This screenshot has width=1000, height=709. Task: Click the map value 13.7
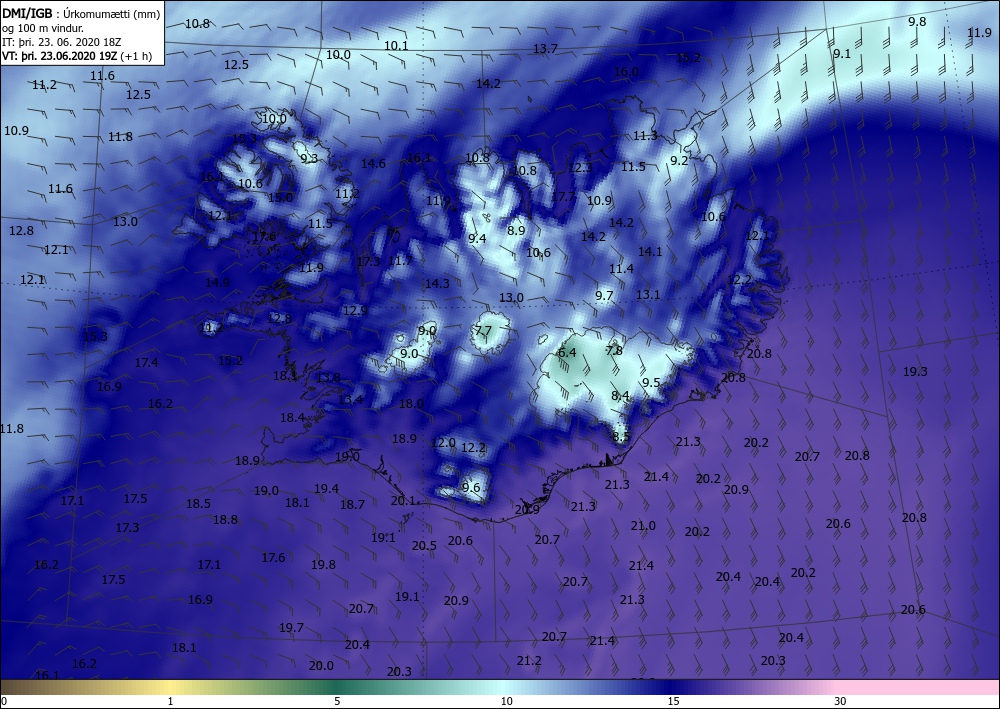pyautogui.click(x=545, y=48)
